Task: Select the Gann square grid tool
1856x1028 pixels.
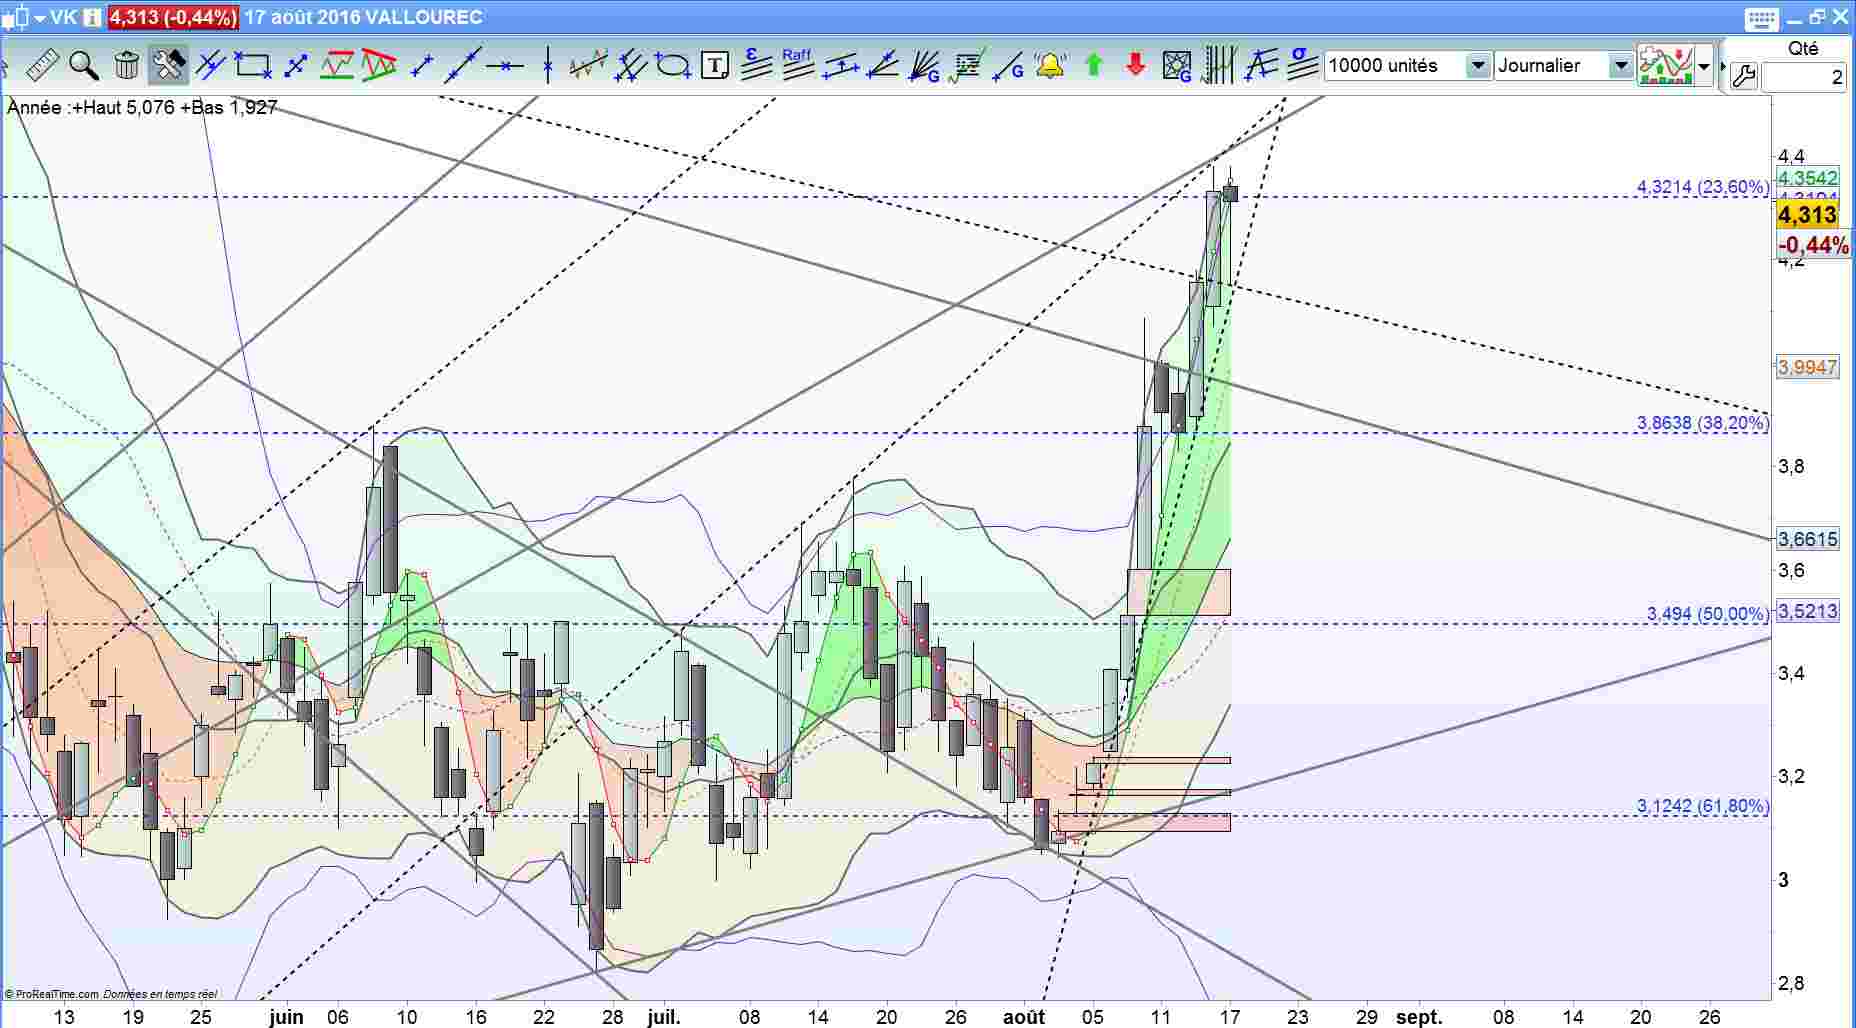Action: click(x=1177, y=66)
